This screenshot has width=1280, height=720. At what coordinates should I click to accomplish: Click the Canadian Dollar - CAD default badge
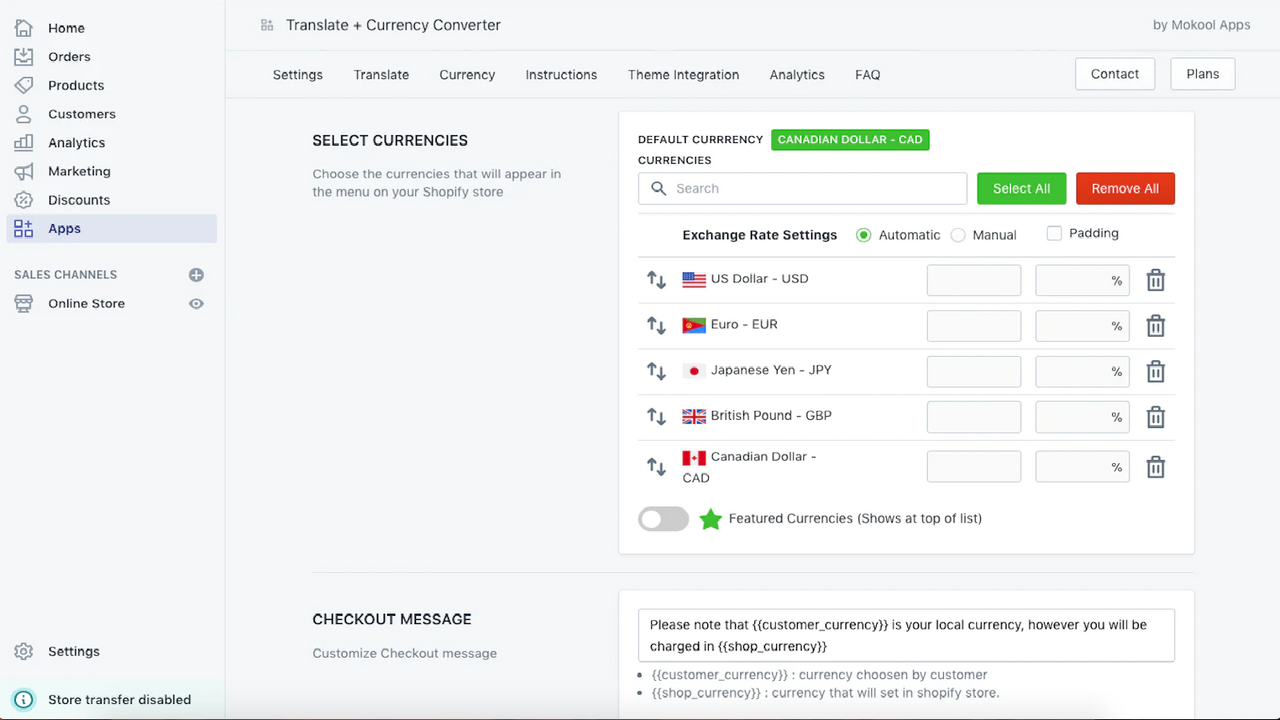(850, 140)
